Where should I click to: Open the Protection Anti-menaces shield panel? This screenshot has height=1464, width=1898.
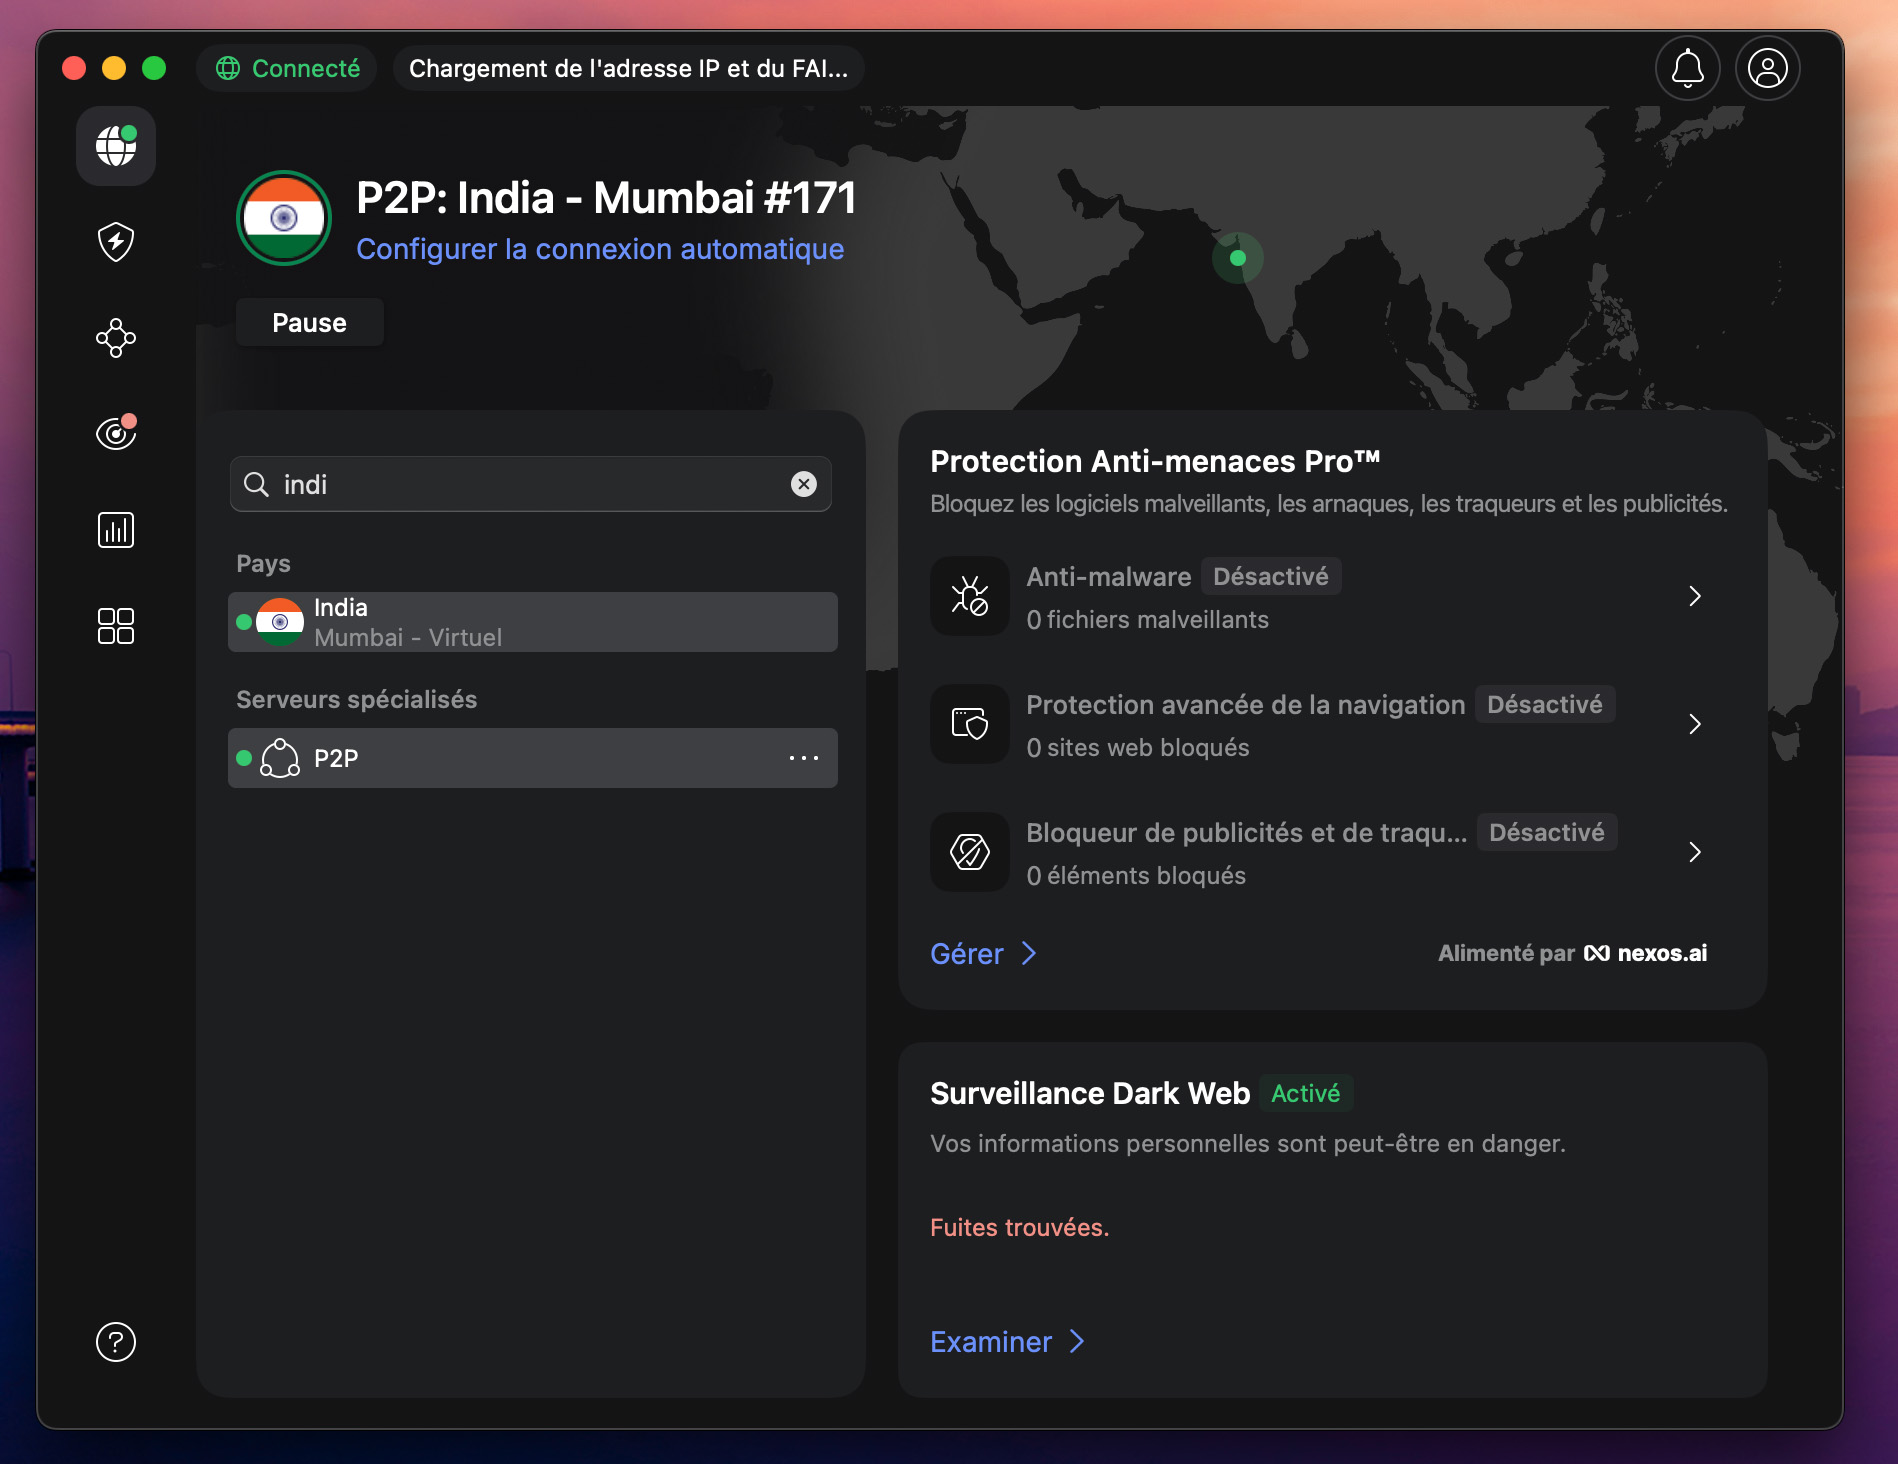pyautogui.click(x=115, y=242)
